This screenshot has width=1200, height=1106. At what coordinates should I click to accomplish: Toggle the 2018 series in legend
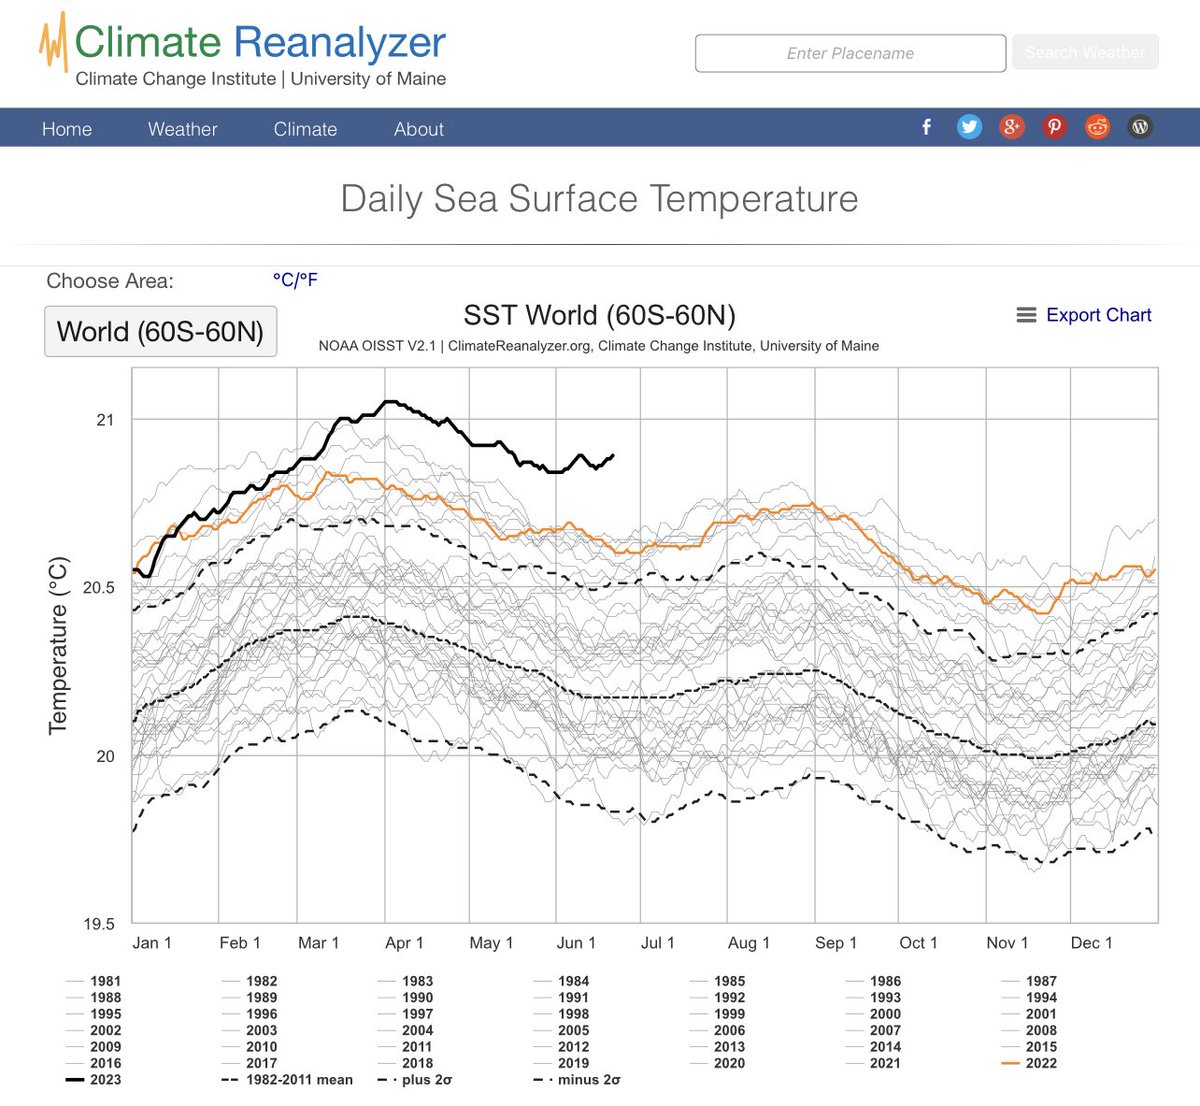(405, 1063)
